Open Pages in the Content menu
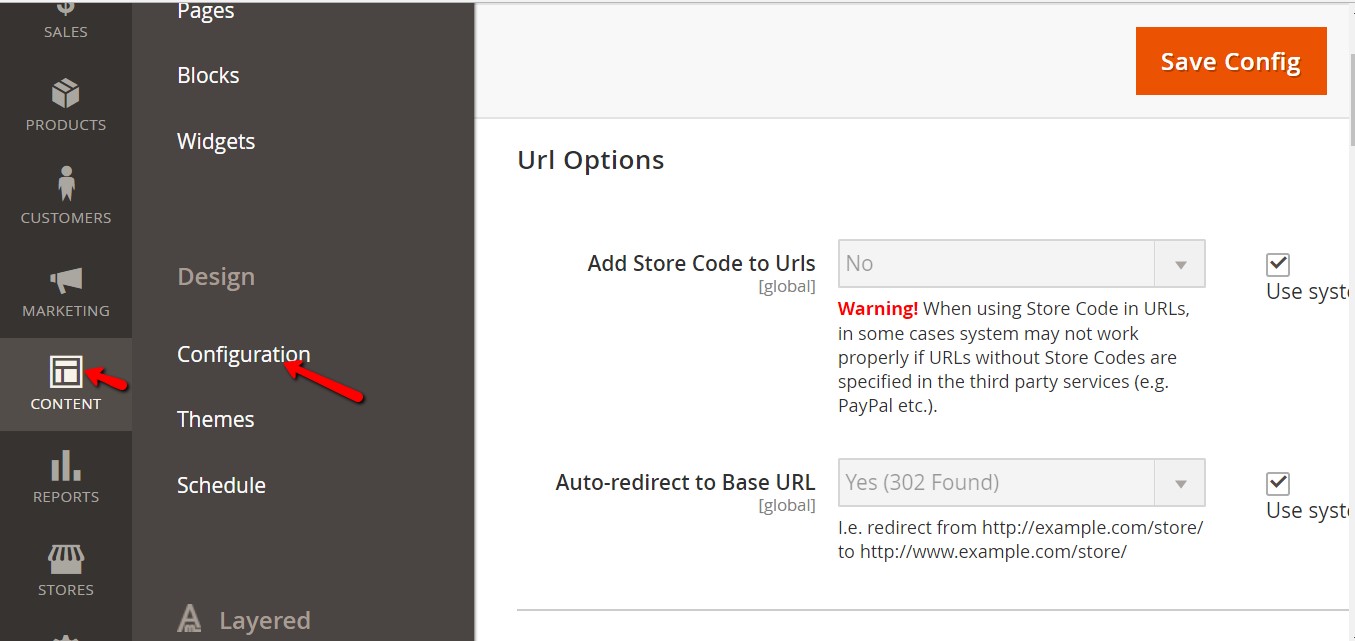The image size is (1355, 641). pyautogui.click(x=205, y=12)
